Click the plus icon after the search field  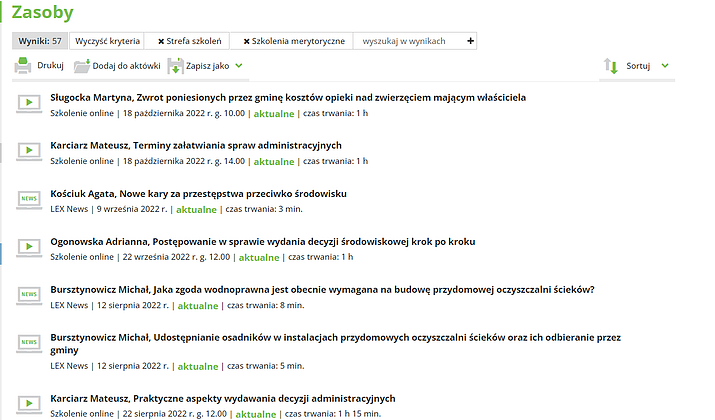pyautogui.click(x=471, y=41)
